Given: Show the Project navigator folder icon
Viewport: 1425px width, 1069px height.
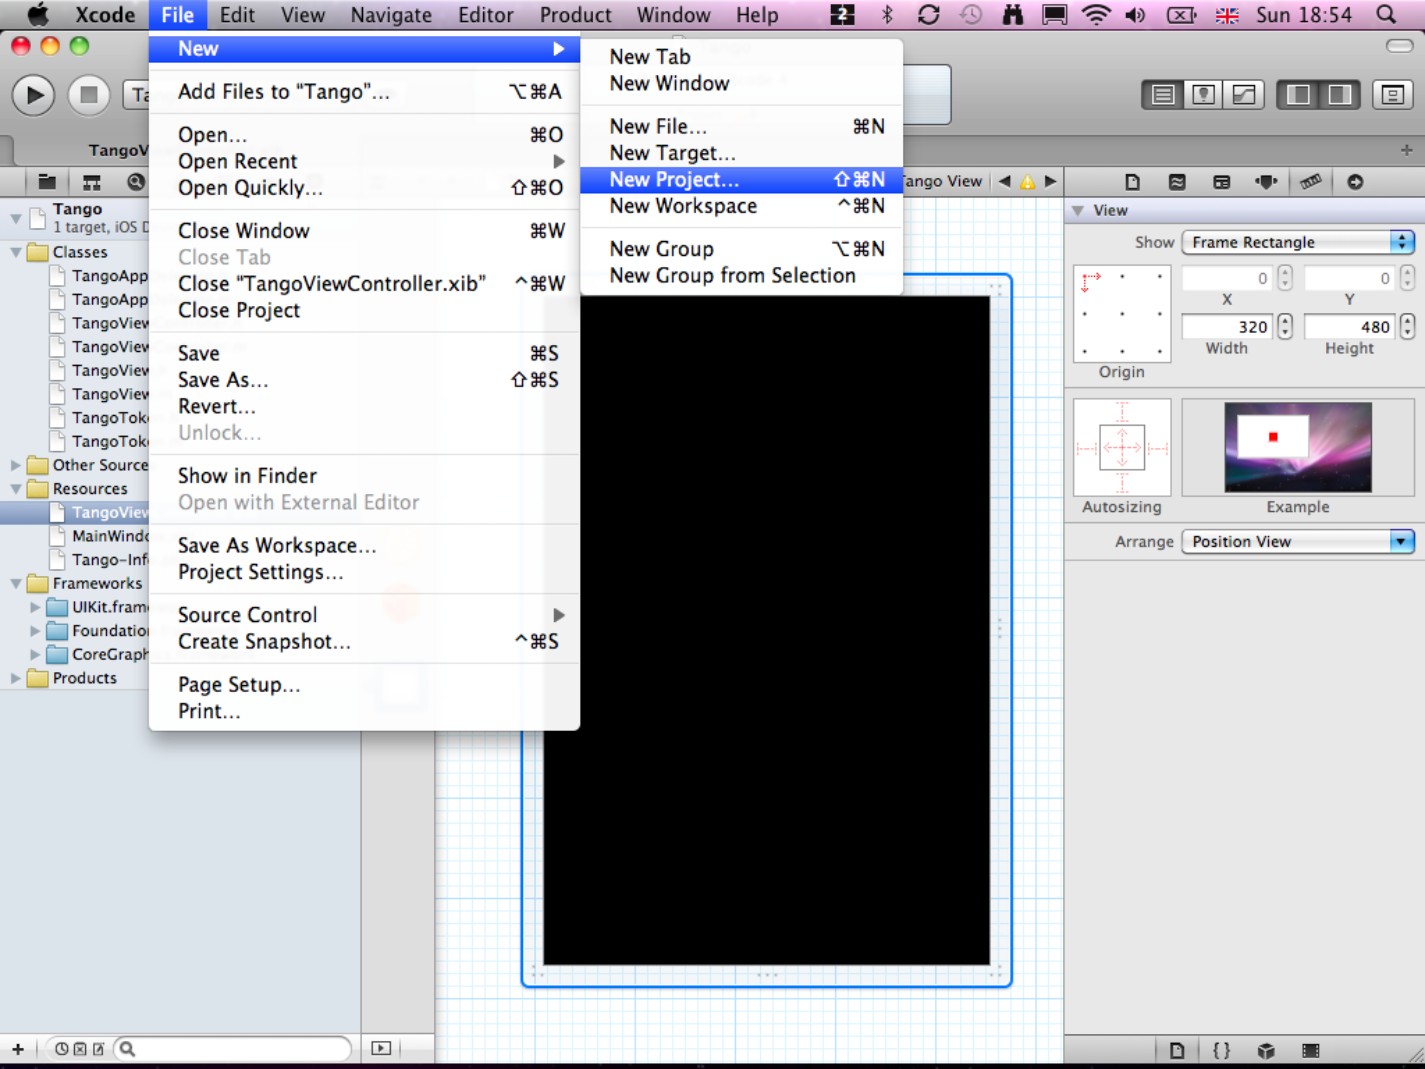Looking at the screenshot, I should pos(47,182).
